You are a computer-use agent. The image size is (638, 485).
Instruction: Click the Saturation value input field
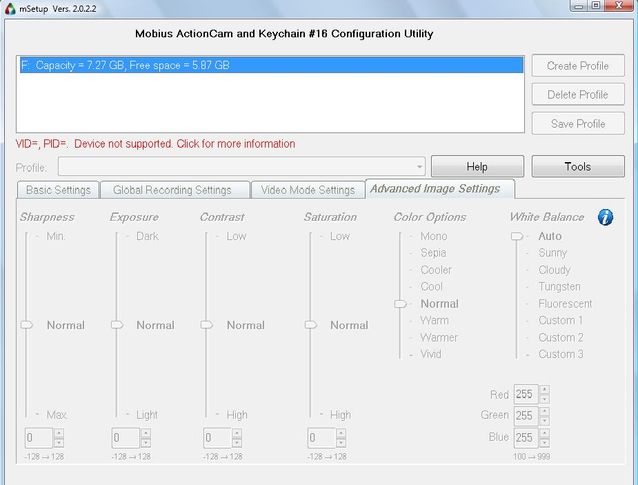click(321, 438)
